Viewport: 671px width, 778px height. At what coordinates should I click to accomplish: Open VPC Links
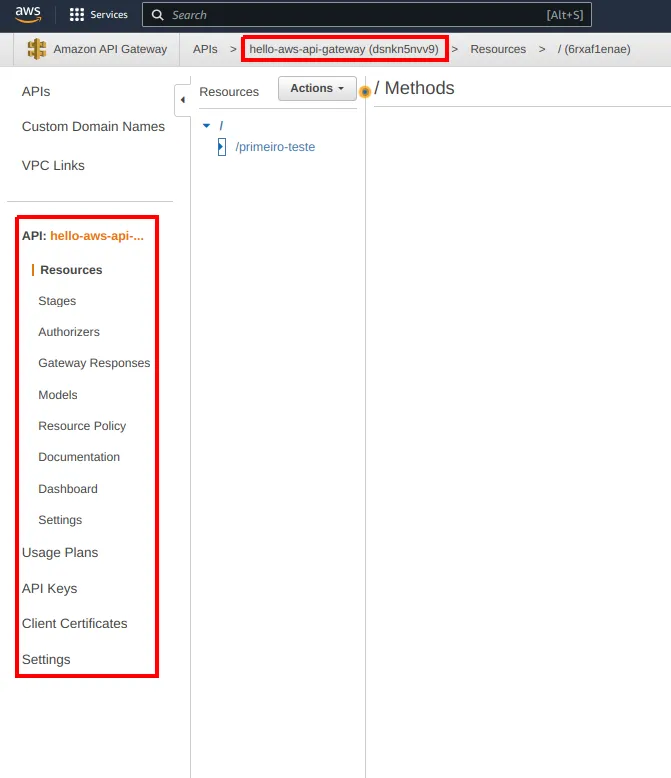pos(53,165)
